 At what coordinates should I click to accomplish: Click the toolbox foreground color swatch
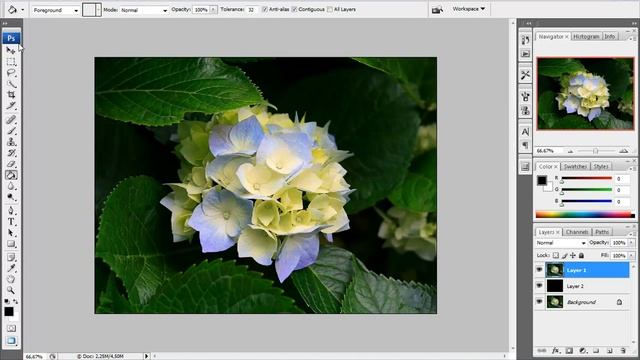coord(9,312)
